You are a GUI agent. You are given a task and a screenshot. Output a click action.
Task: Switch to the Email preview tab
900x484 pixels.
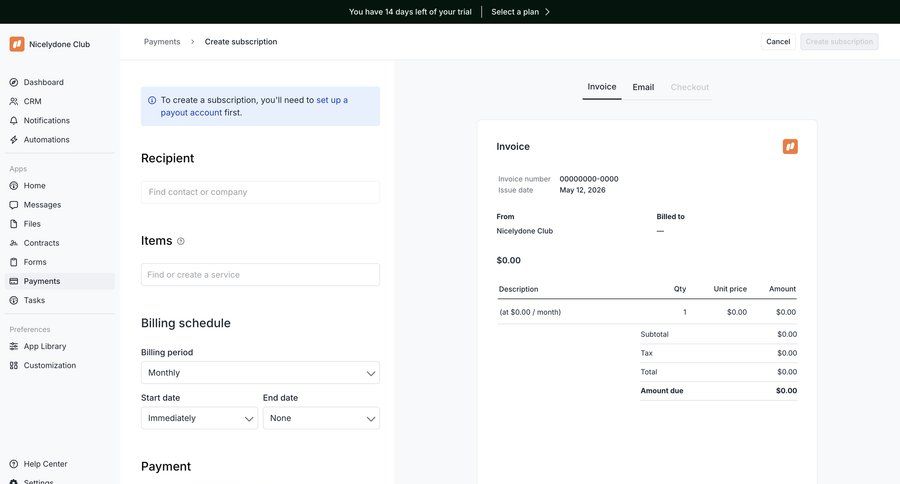[x=643, y=87]
